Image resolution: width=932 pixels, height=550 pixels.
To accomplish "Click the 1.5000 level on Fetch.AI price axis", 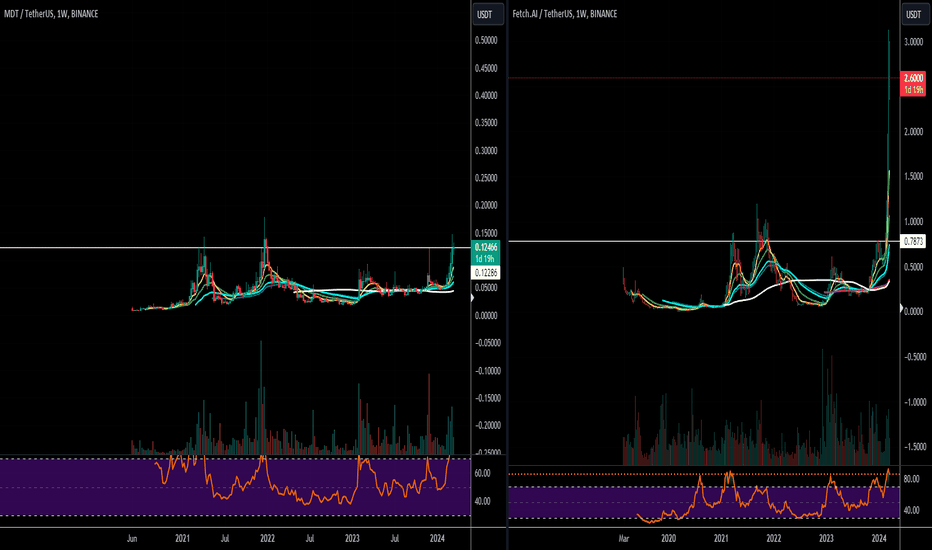I will tap(914, 177).
